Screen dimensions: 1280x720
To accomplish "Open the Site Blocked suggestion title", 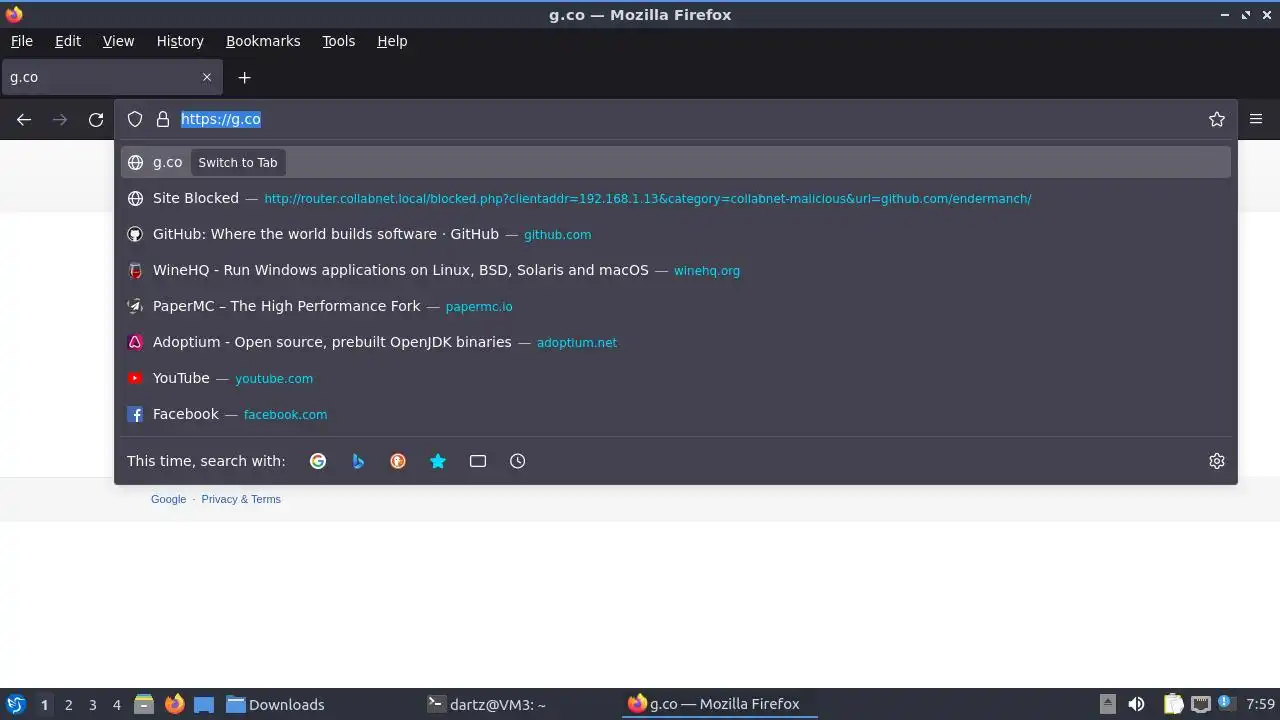I will pyautogui.click(x=196, y=198).
